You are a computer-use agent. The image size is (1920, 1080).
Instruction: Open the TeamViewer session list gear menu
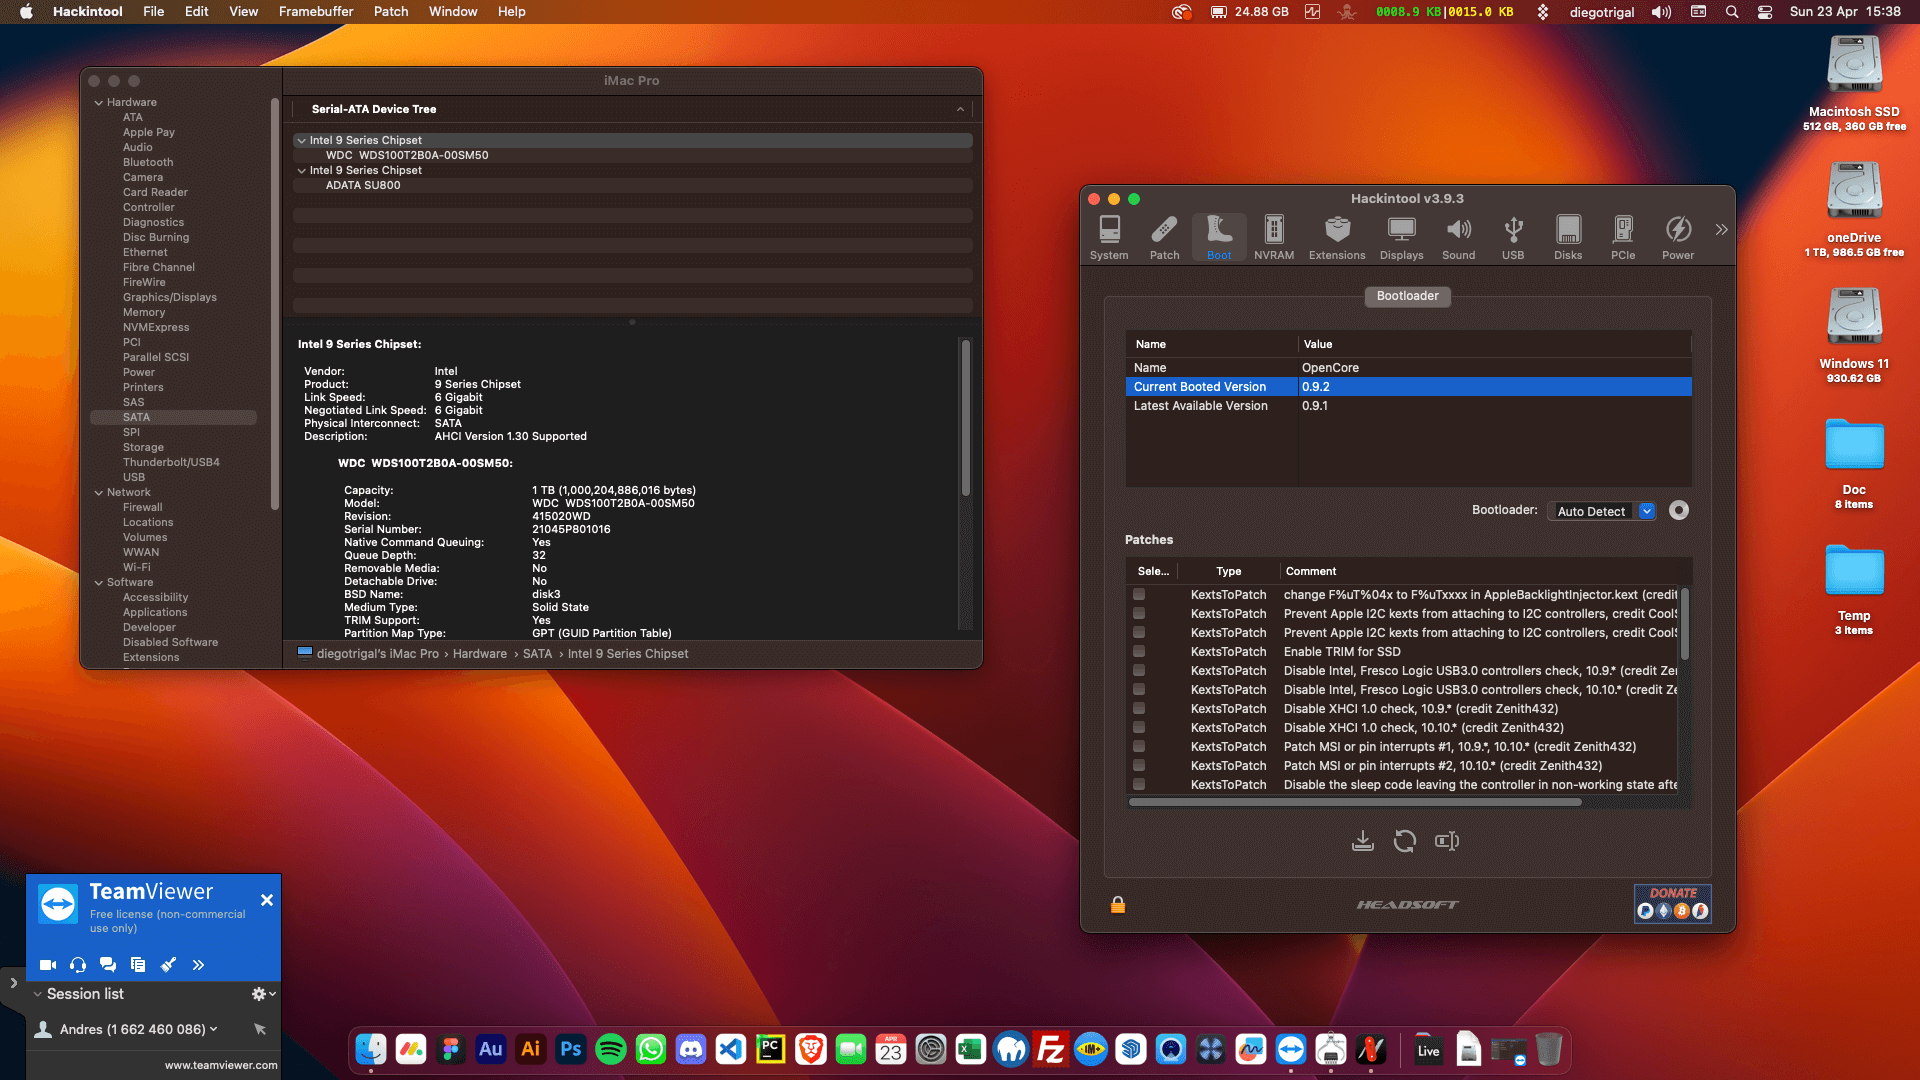click(x=263, y=994)
